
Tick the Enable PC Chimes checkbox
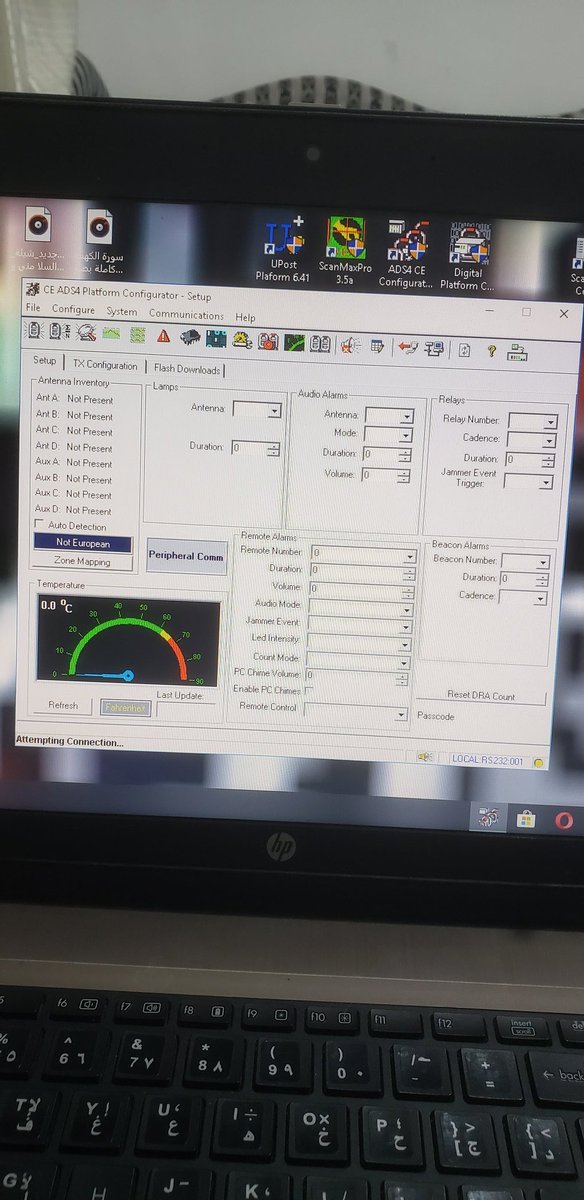[309, 690]
